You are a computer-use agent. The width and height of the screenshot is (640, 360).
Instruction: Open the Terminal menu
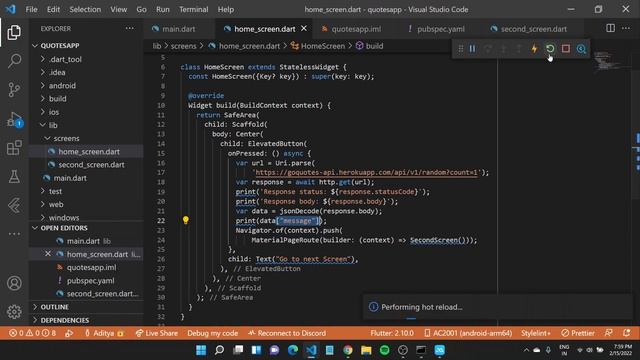click(193, 9)
